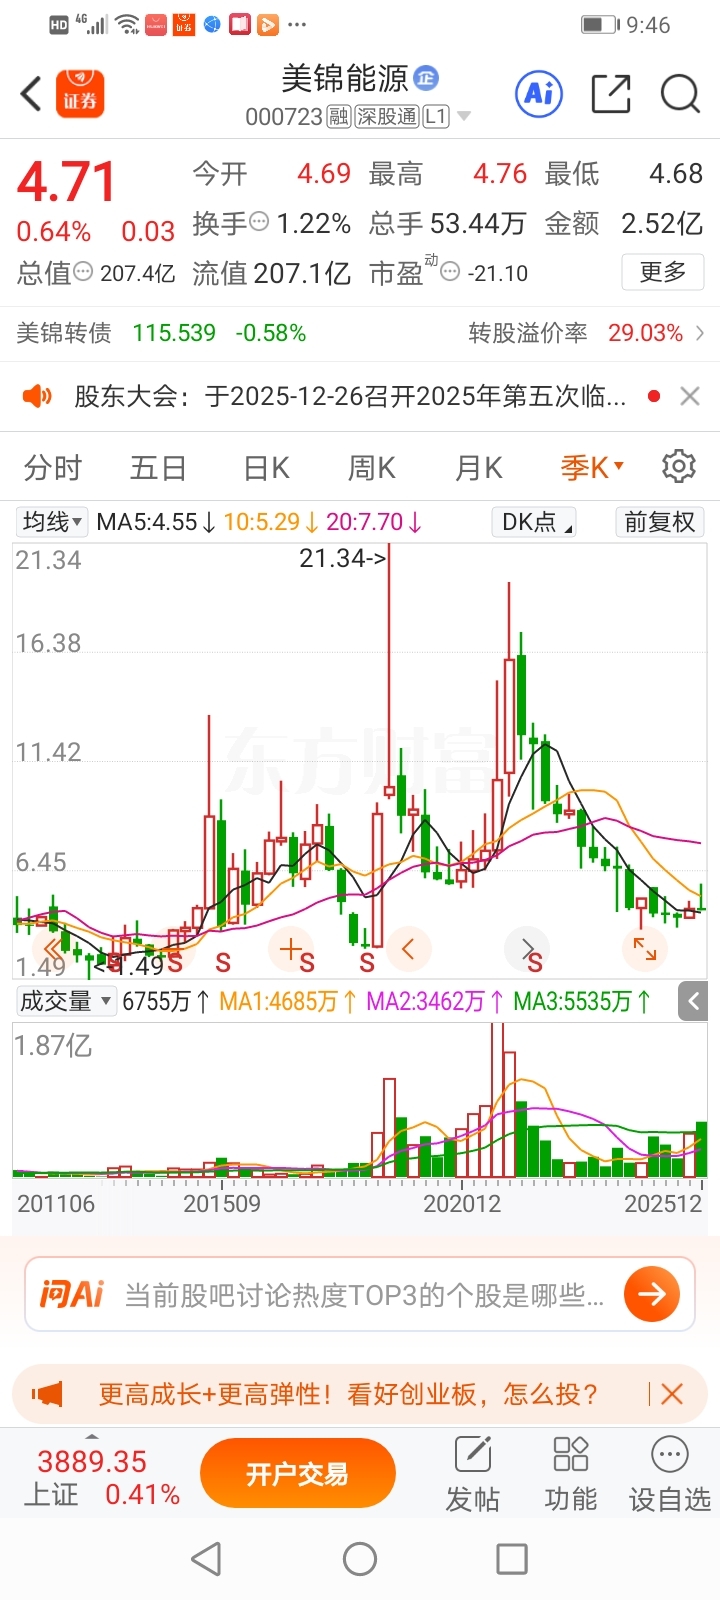The width and height of the screenshot is (720, 1600).
Task: Tap the 1.49 low-price marker on chart
Action: 129,965
